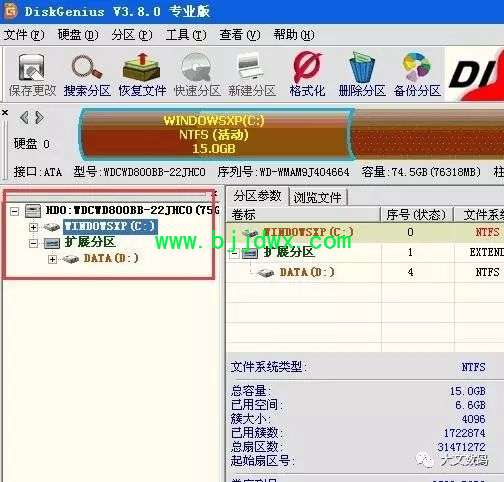Open the 工具(T) menu

point(186,35)
